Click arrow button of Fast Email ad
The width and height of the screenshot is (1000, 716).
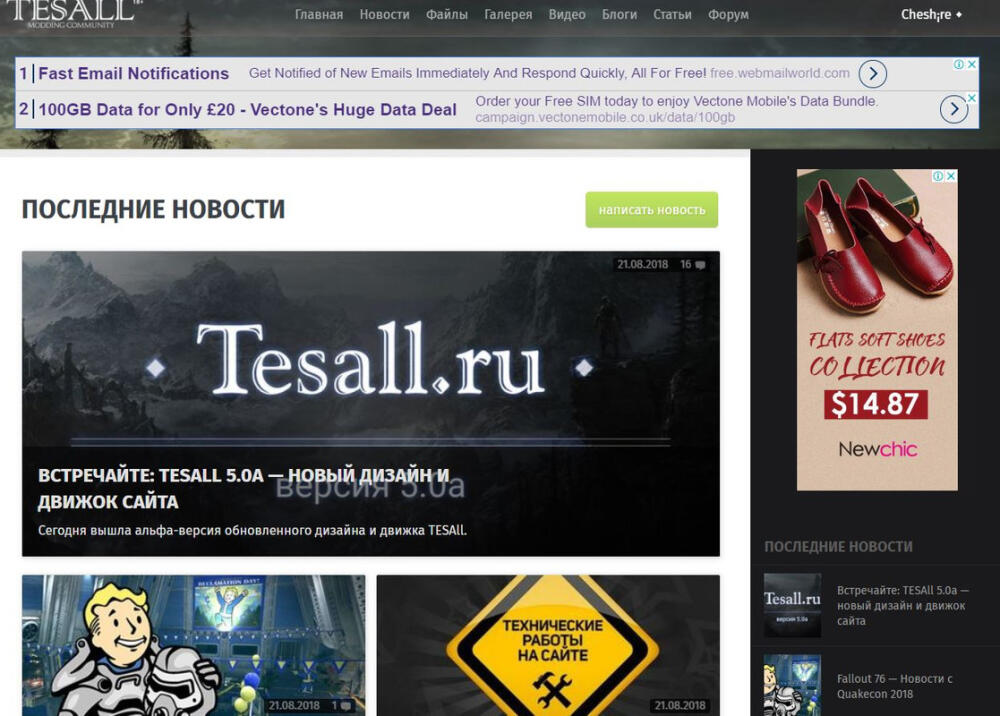(872, 74)
